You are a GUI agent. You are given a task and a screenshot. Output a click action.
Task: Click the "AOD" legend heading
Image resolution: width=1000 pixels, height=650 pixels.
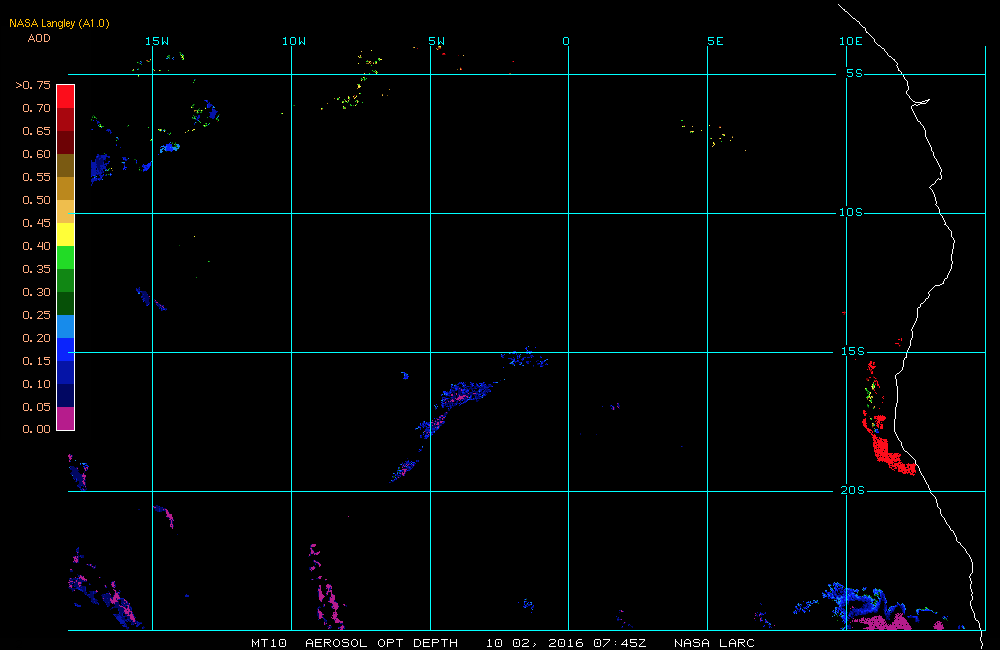39,38
